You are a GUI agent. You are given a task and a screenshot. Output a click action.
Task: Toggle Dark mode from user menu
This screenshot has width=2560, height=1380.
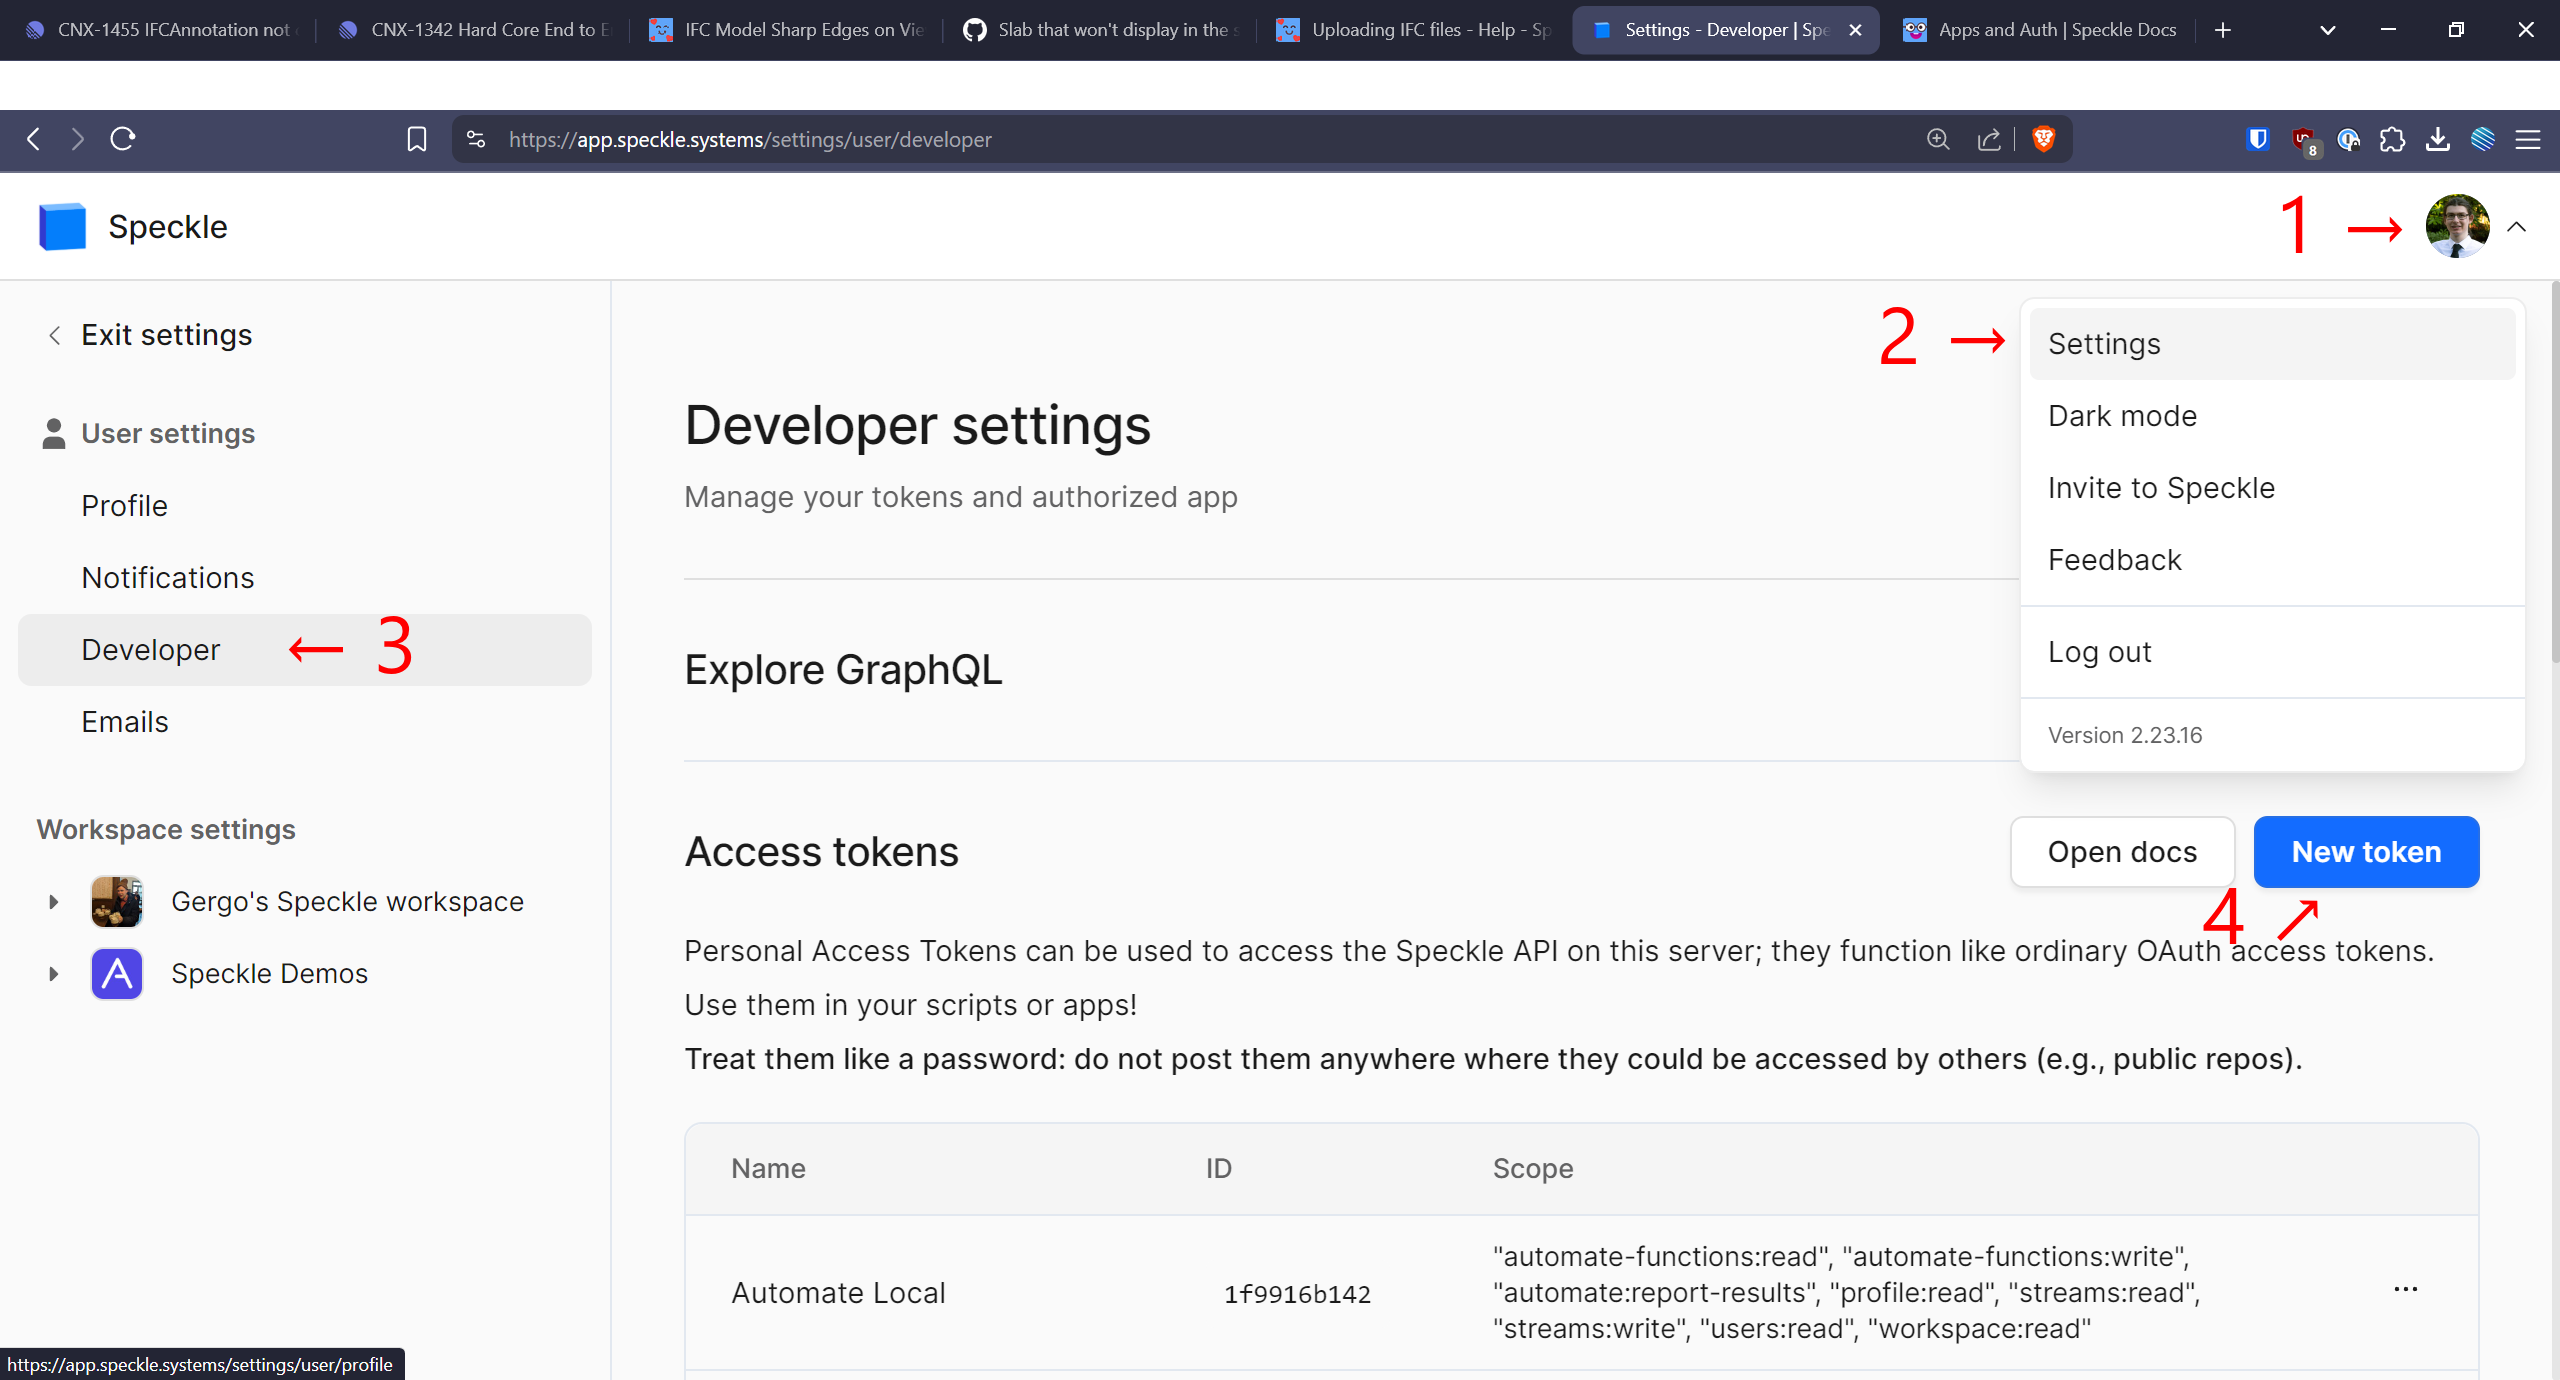tap(2272, 416)
